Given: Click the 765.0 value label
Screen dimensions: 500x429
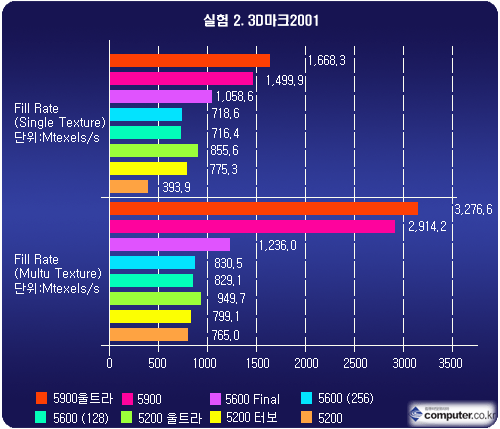Looking at the screenshot, I should 226,335.
